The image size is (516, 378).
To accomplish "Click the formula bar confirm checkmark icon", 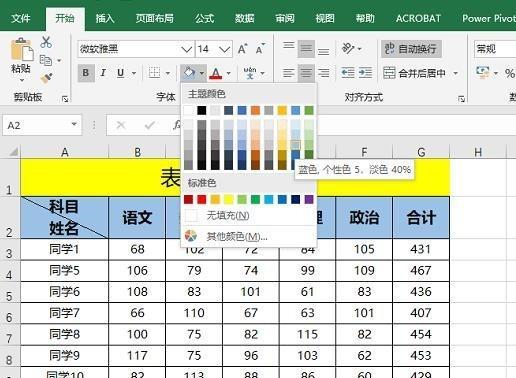I will point(150,125).
